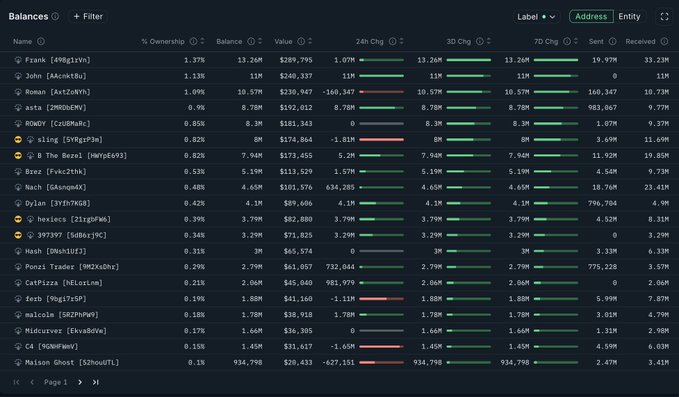This screenshot has width=679, height=397.
Task: Click the wallet icon beside Maison Ghost
Action: 18,363
